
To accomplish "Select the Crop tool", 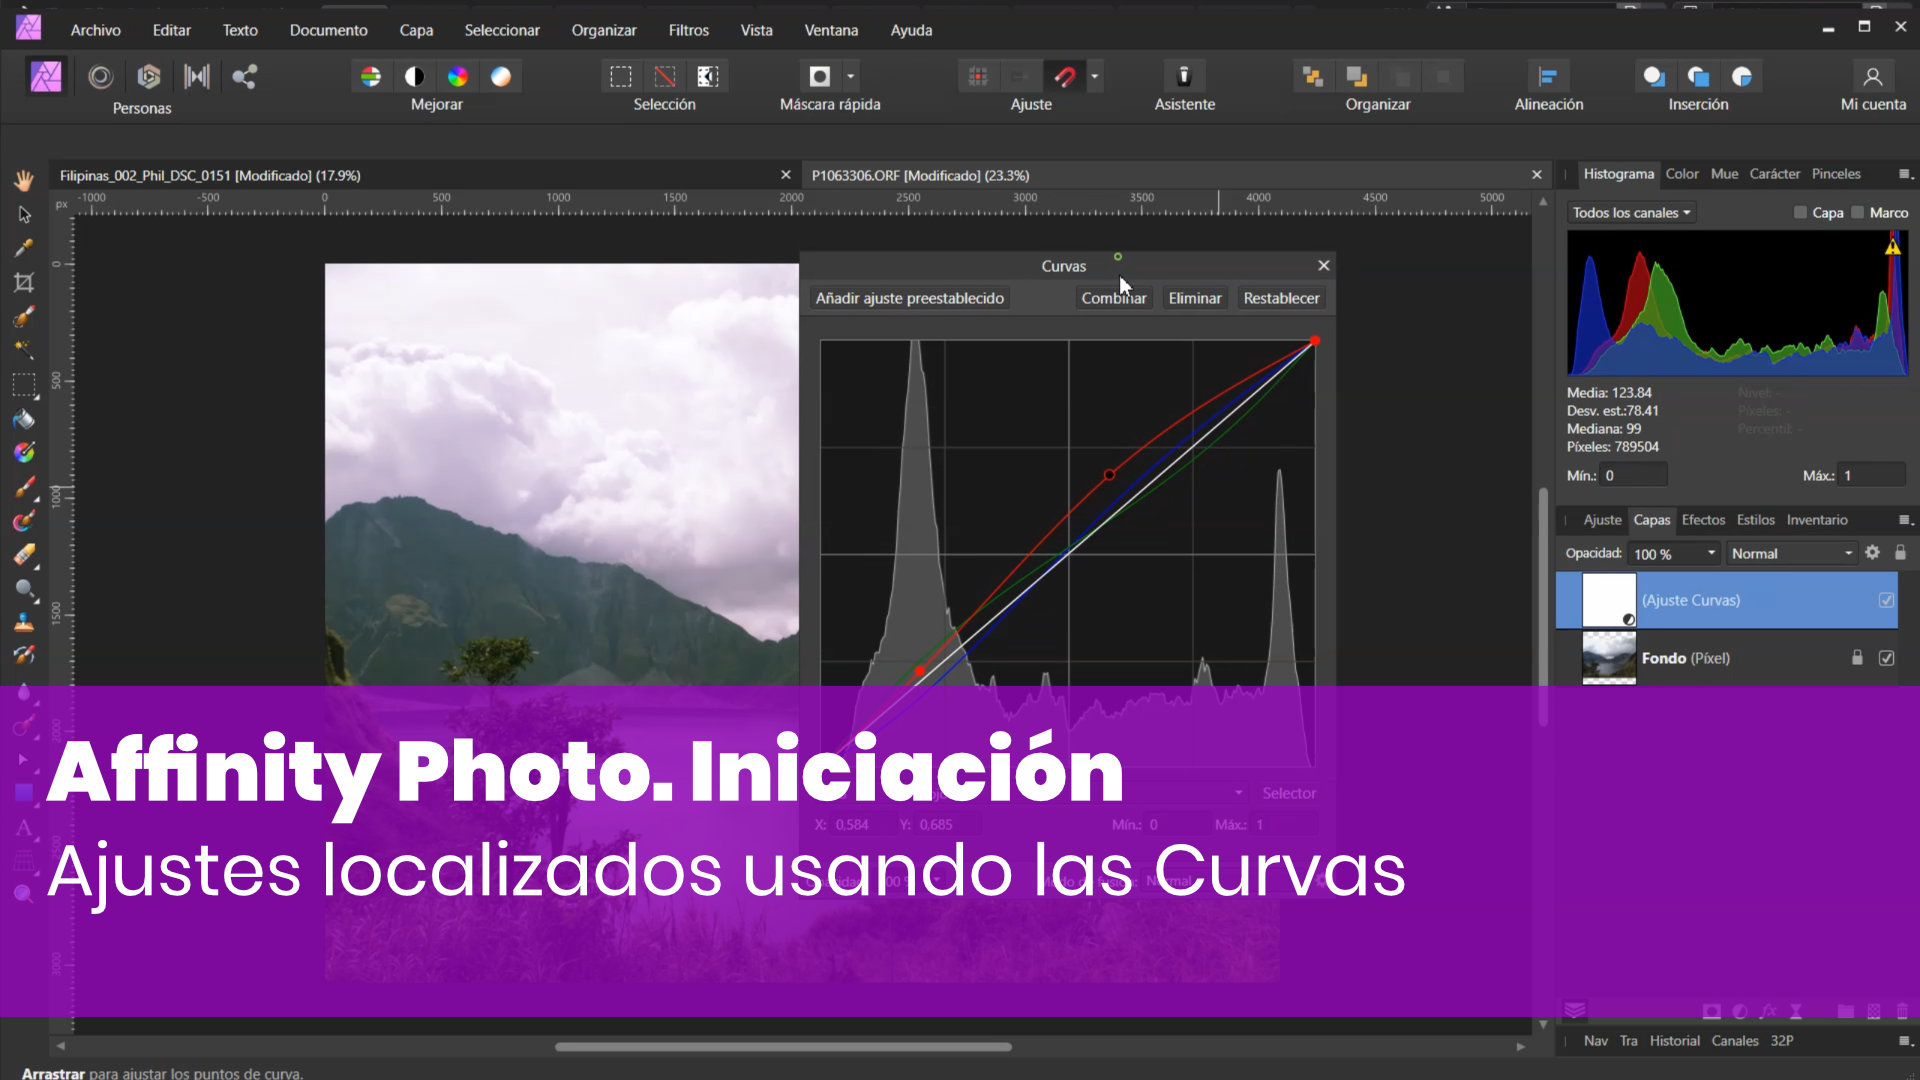I will click(24, 283).
